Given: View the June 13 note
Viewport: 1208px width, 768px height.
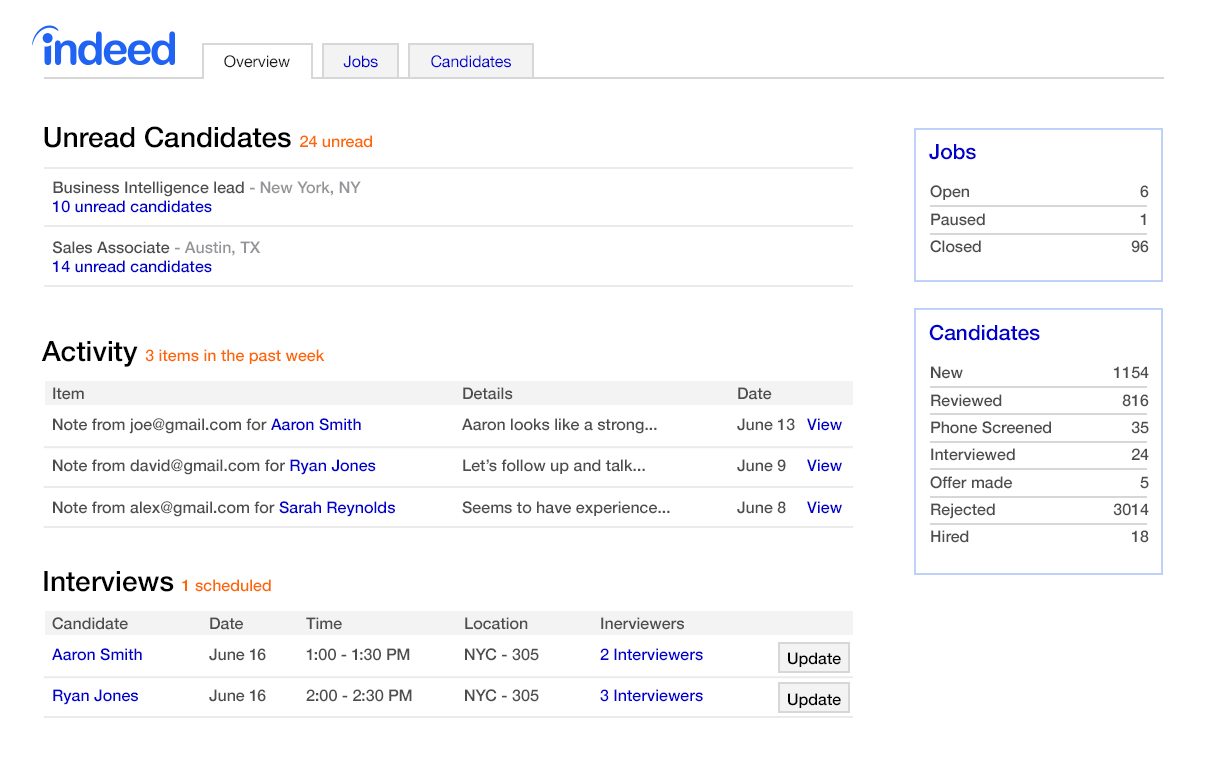Looking at the screenshot, I should [824, 425].
